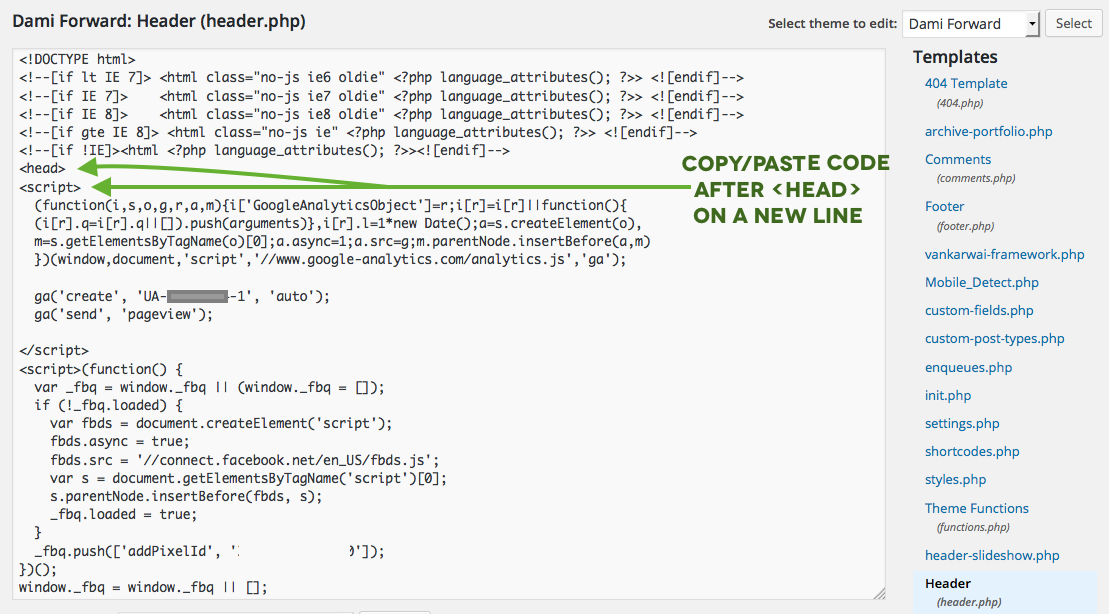Click the 'Templates' heading
The image size is (1109, 614).
click(955, 57)
